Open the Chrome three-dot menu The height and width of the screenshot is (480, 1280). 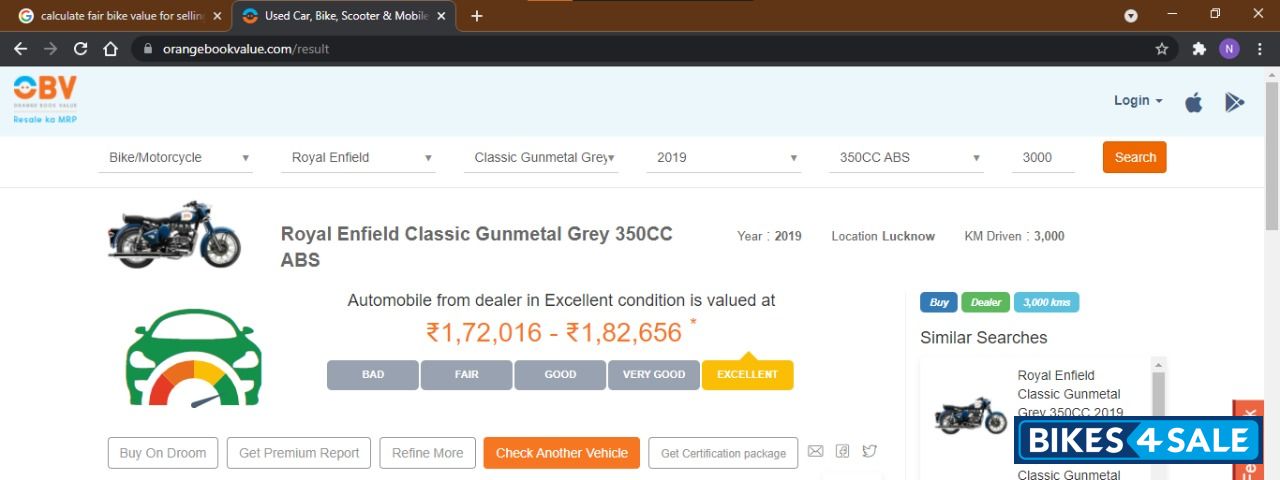coord(1259,49)
